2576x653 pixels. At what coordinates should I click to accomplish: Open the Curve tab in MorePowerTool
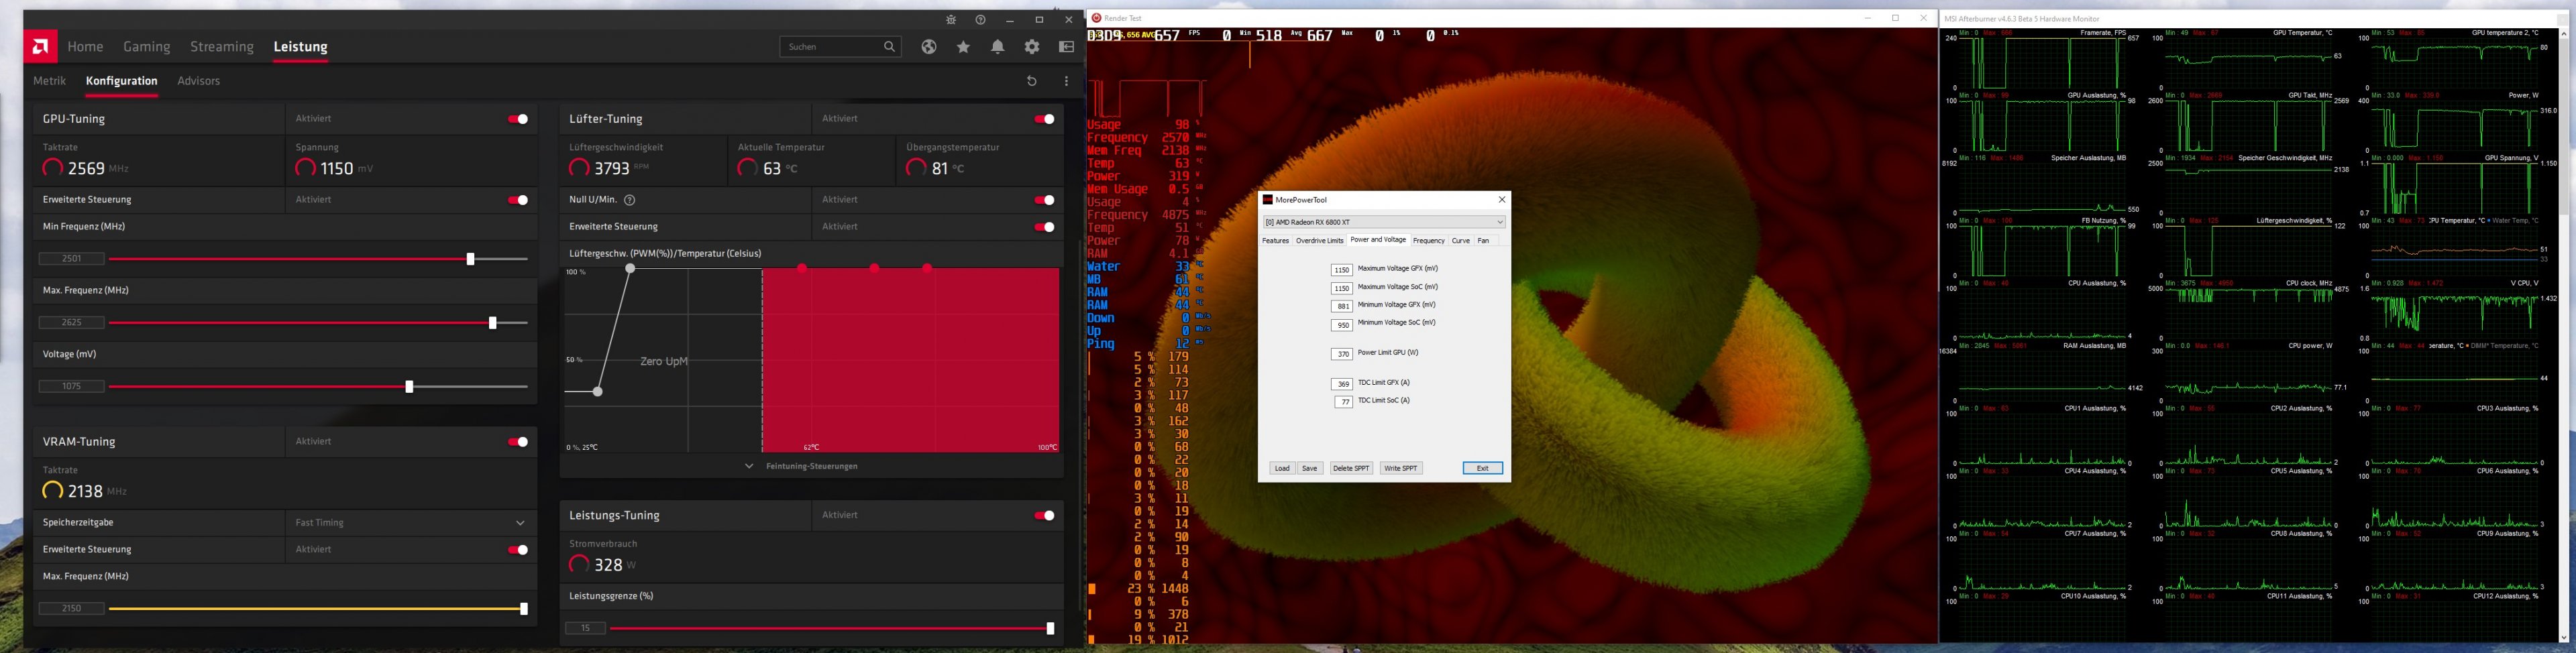[x=1460, y=241]
